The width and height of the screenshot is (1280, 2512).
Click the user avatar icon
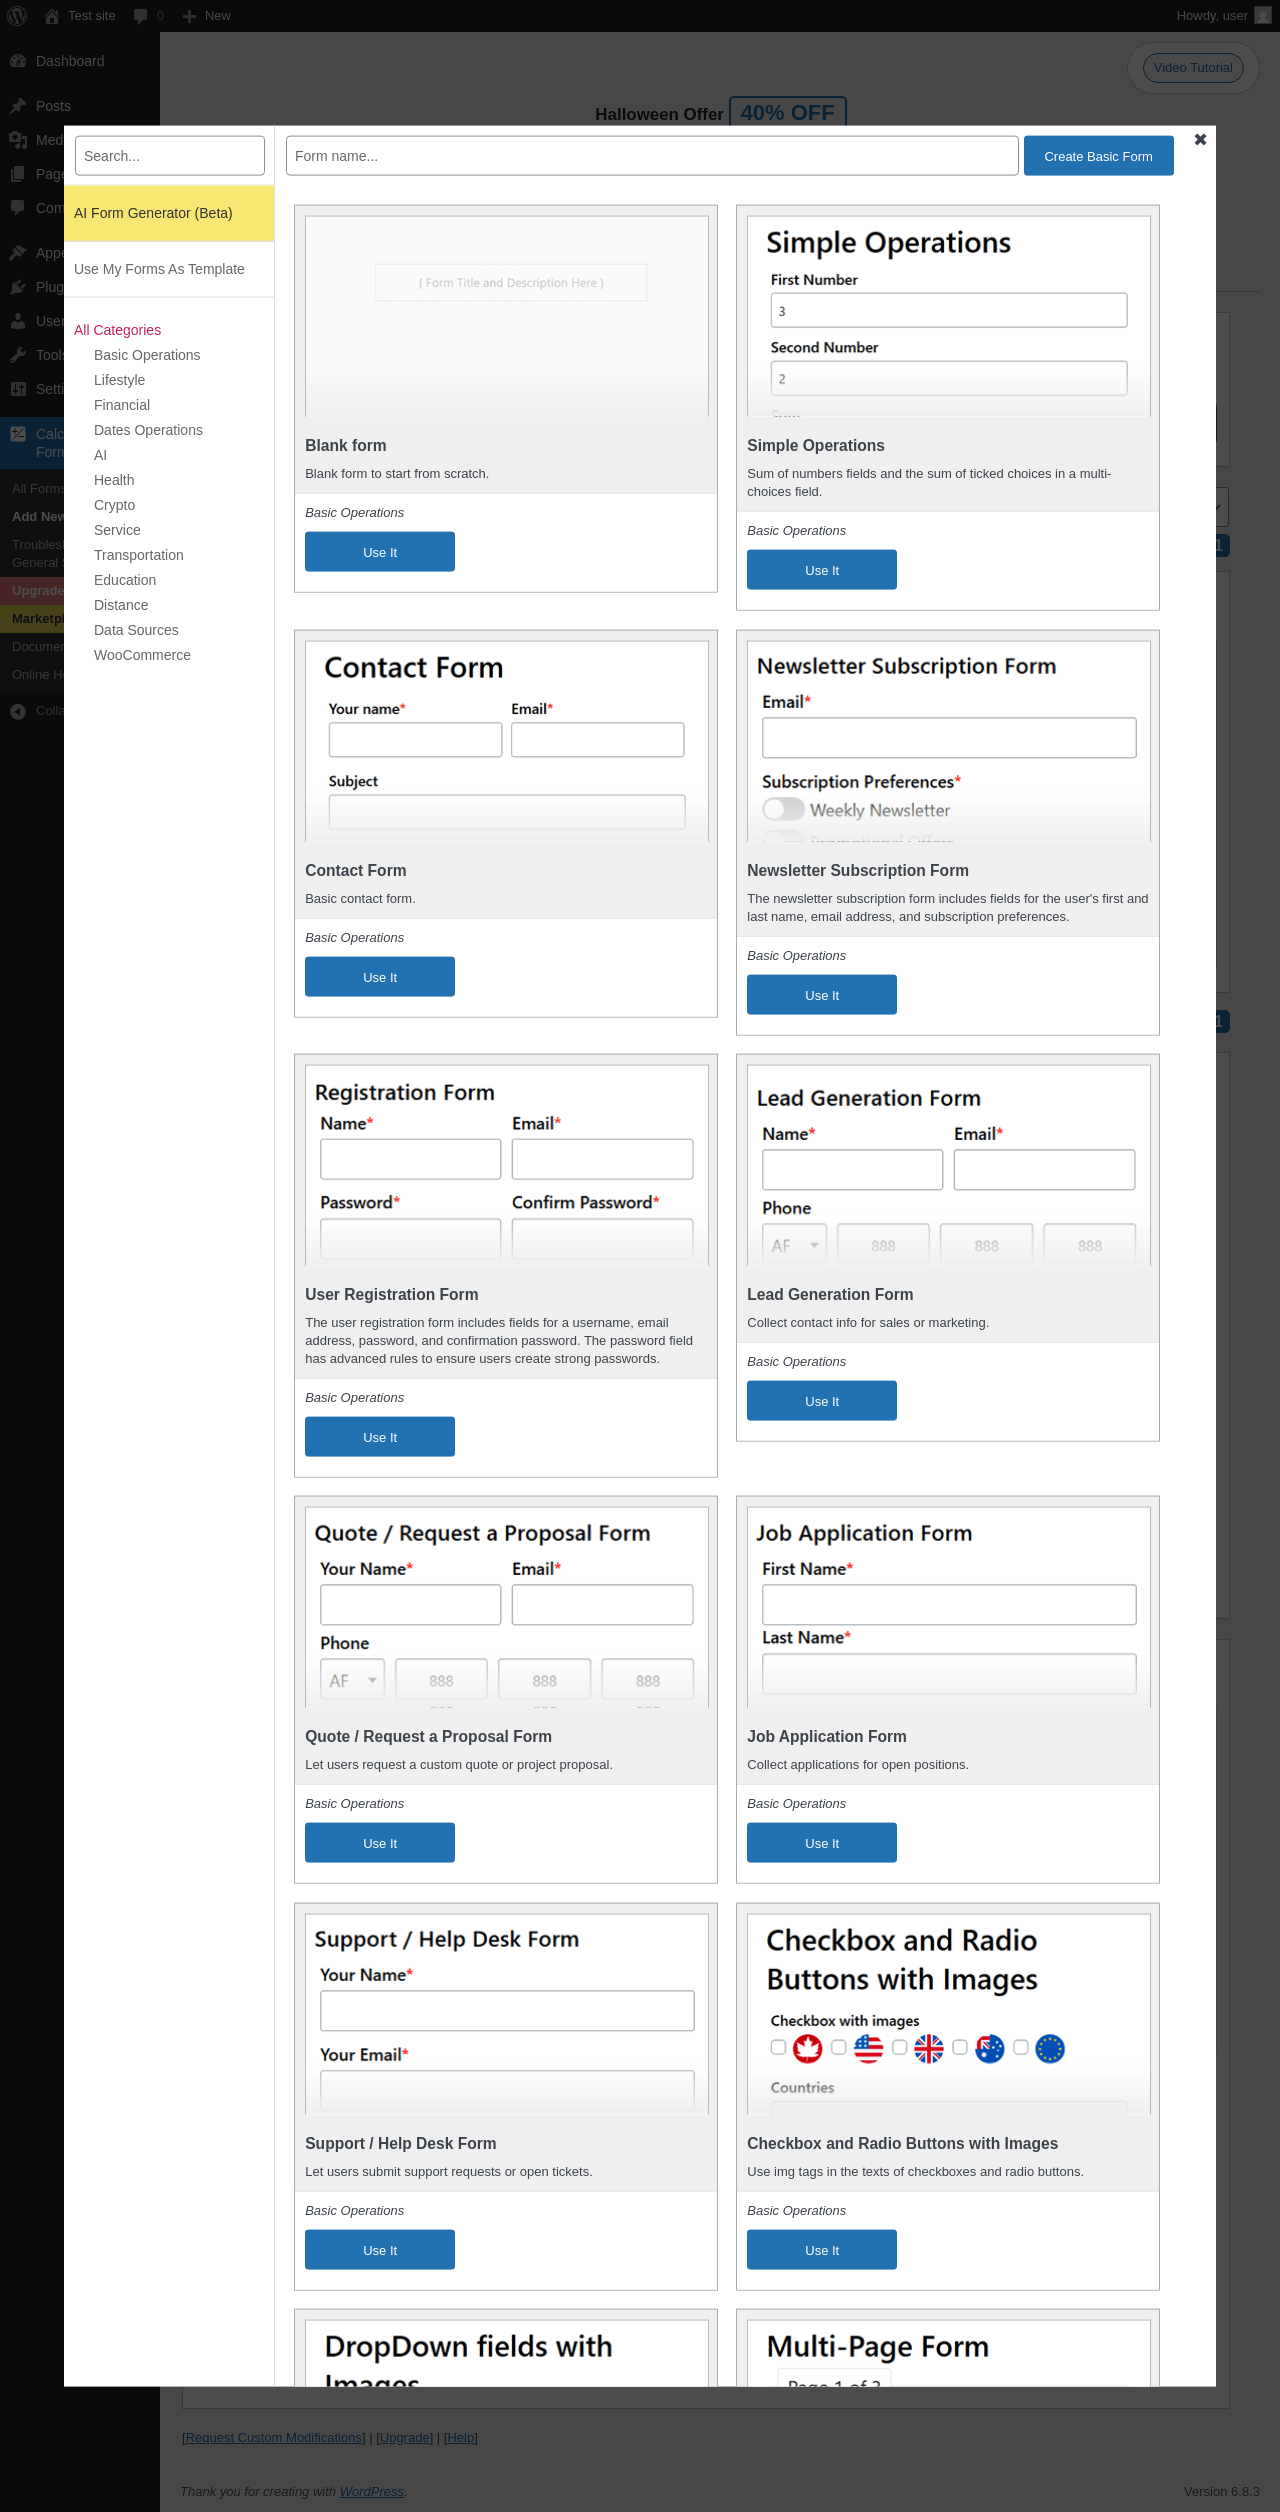[1262, 16]
